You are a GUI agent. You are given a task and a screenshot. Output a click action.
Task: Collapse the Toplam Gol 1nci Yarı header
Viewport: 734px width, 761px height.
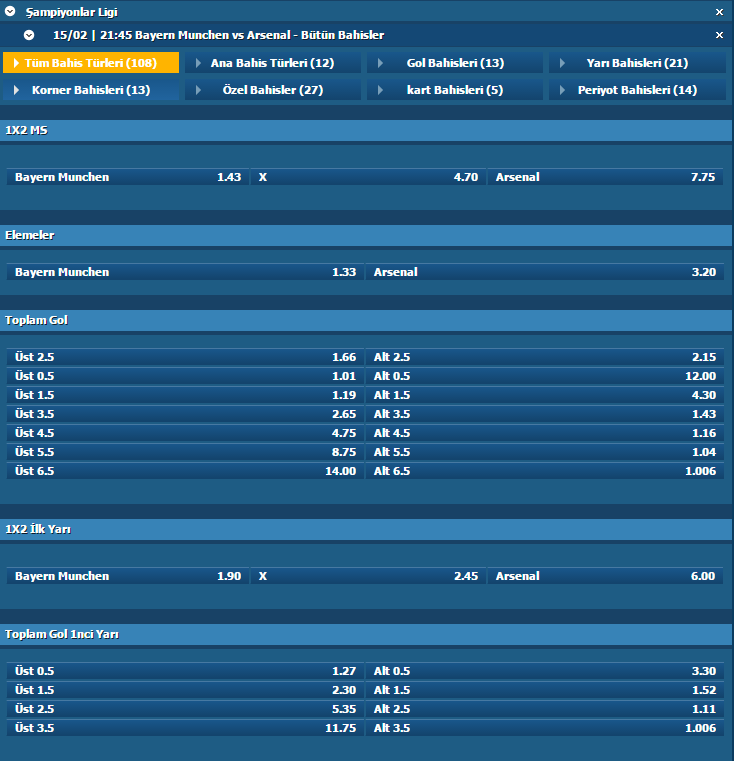366,634
